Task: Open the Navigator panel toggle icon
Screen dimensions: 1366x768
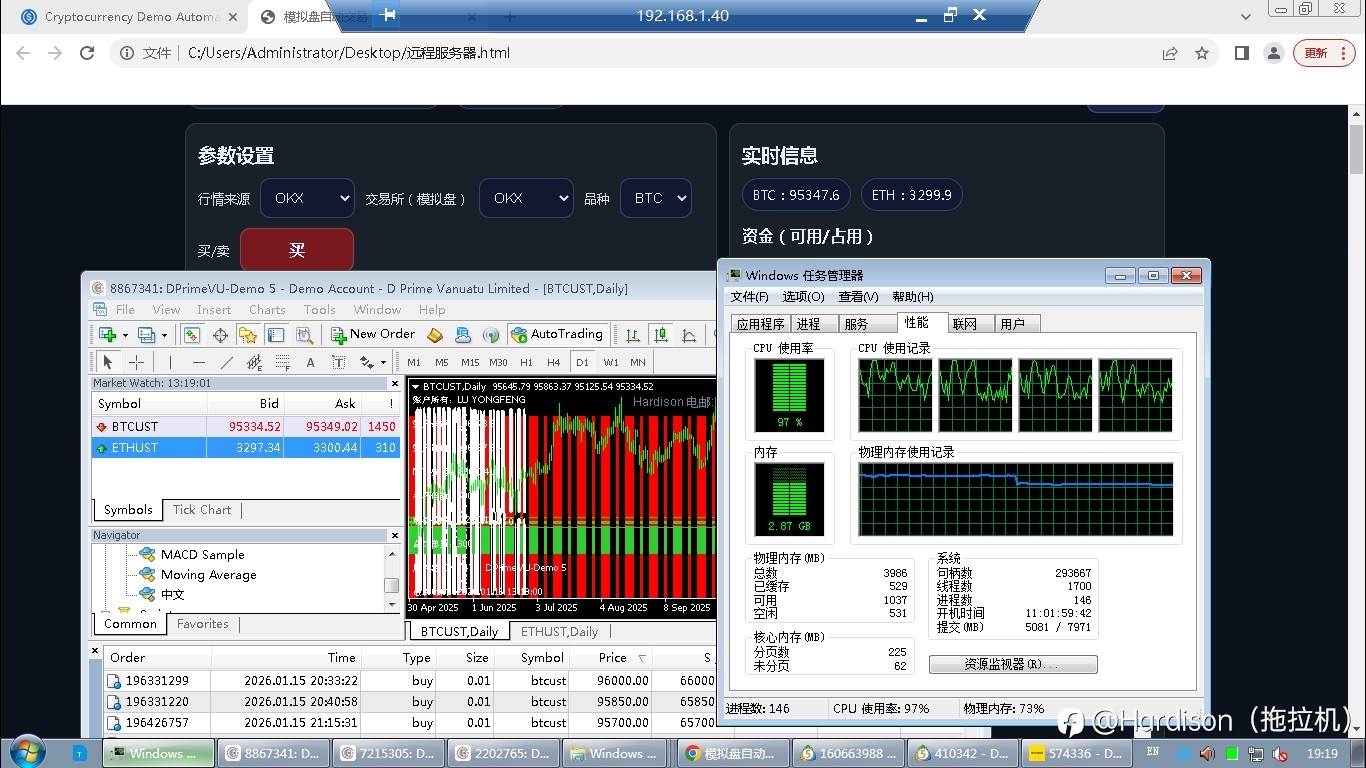Action: point(248,334)
